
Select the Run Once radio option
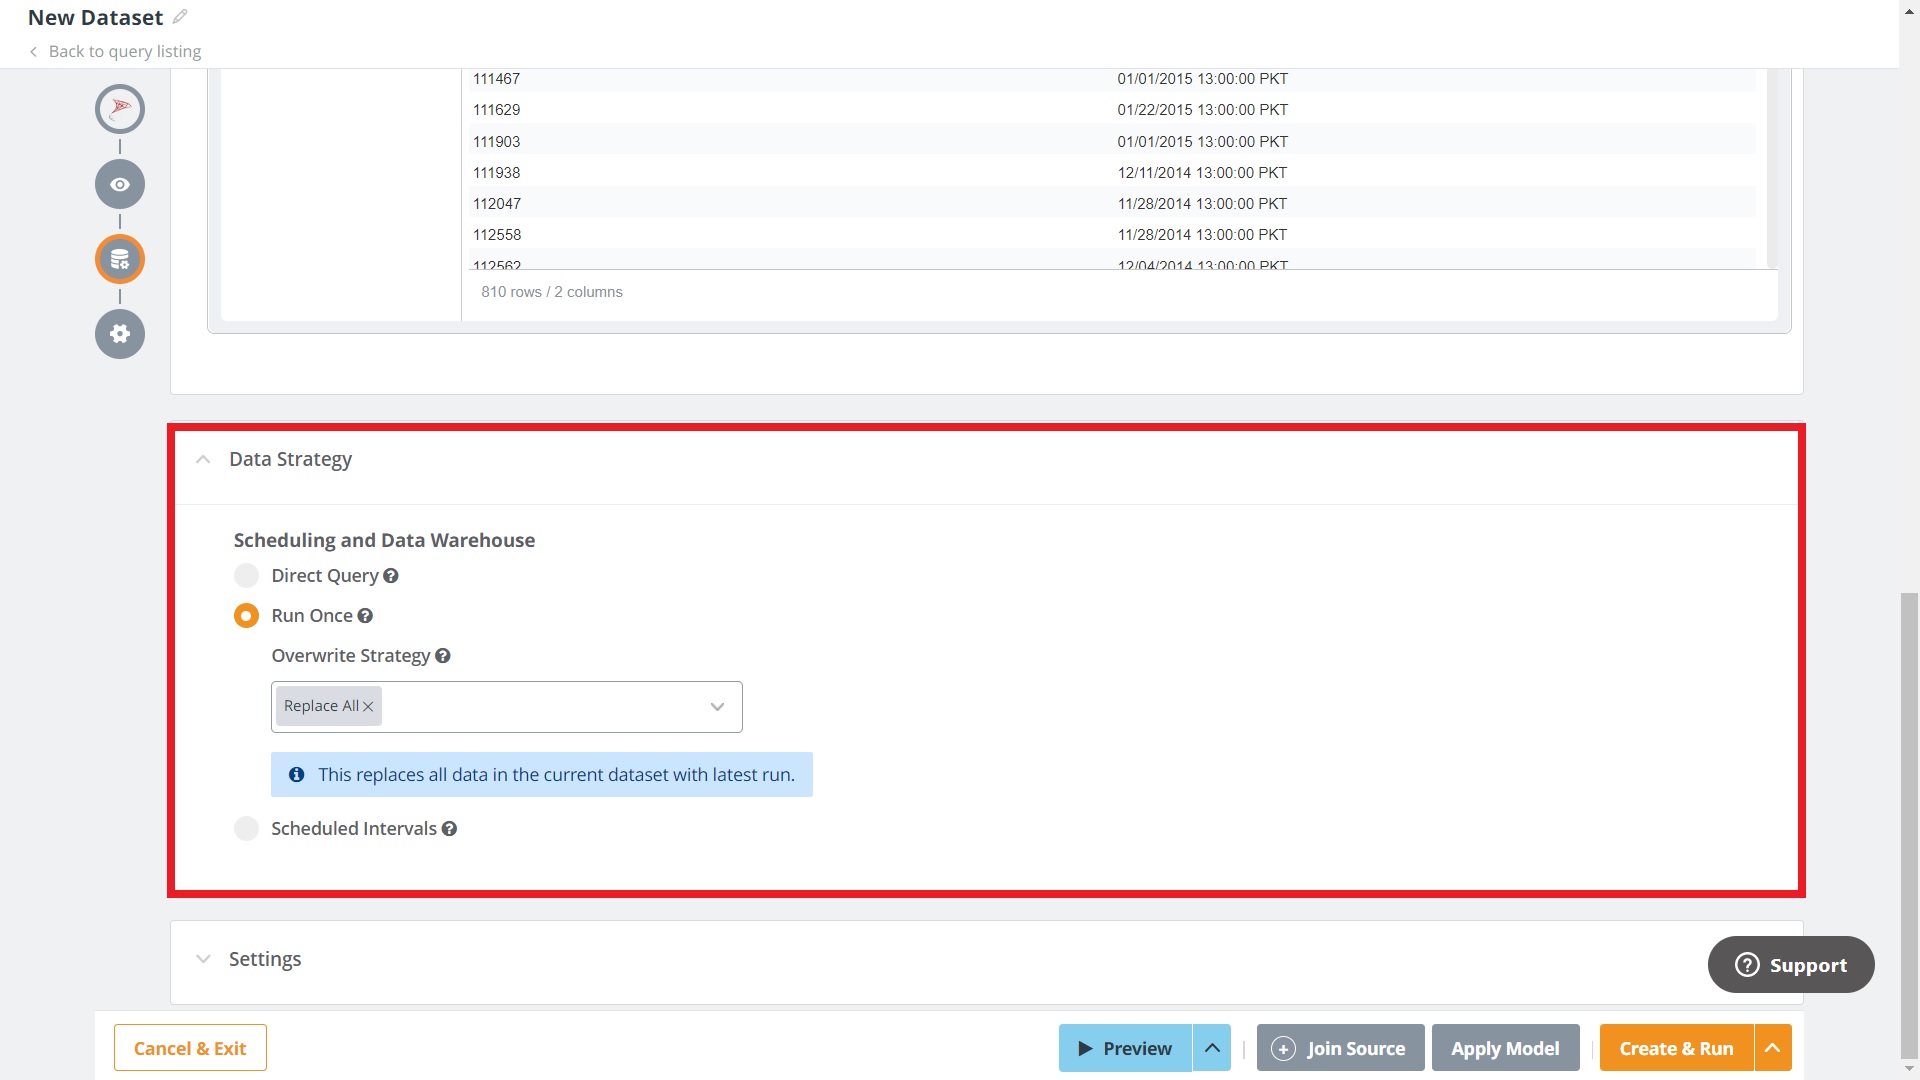pos(246,616)
